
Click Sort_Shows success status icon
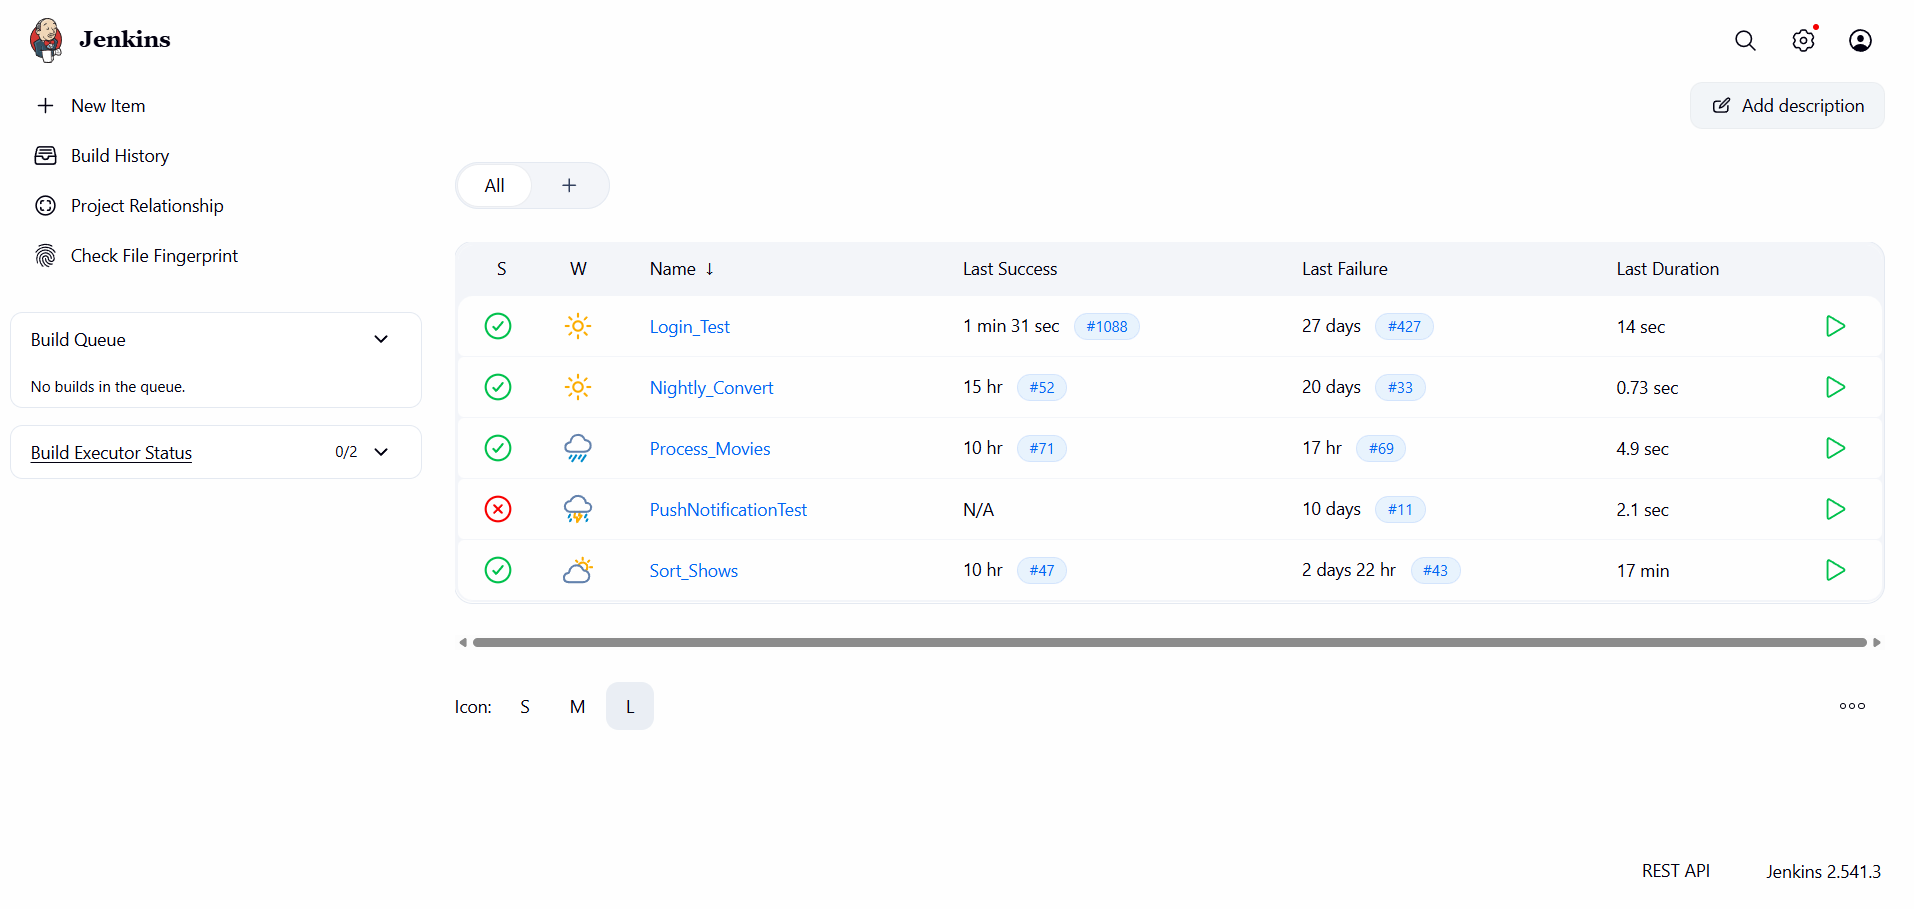tap(498, 570)
